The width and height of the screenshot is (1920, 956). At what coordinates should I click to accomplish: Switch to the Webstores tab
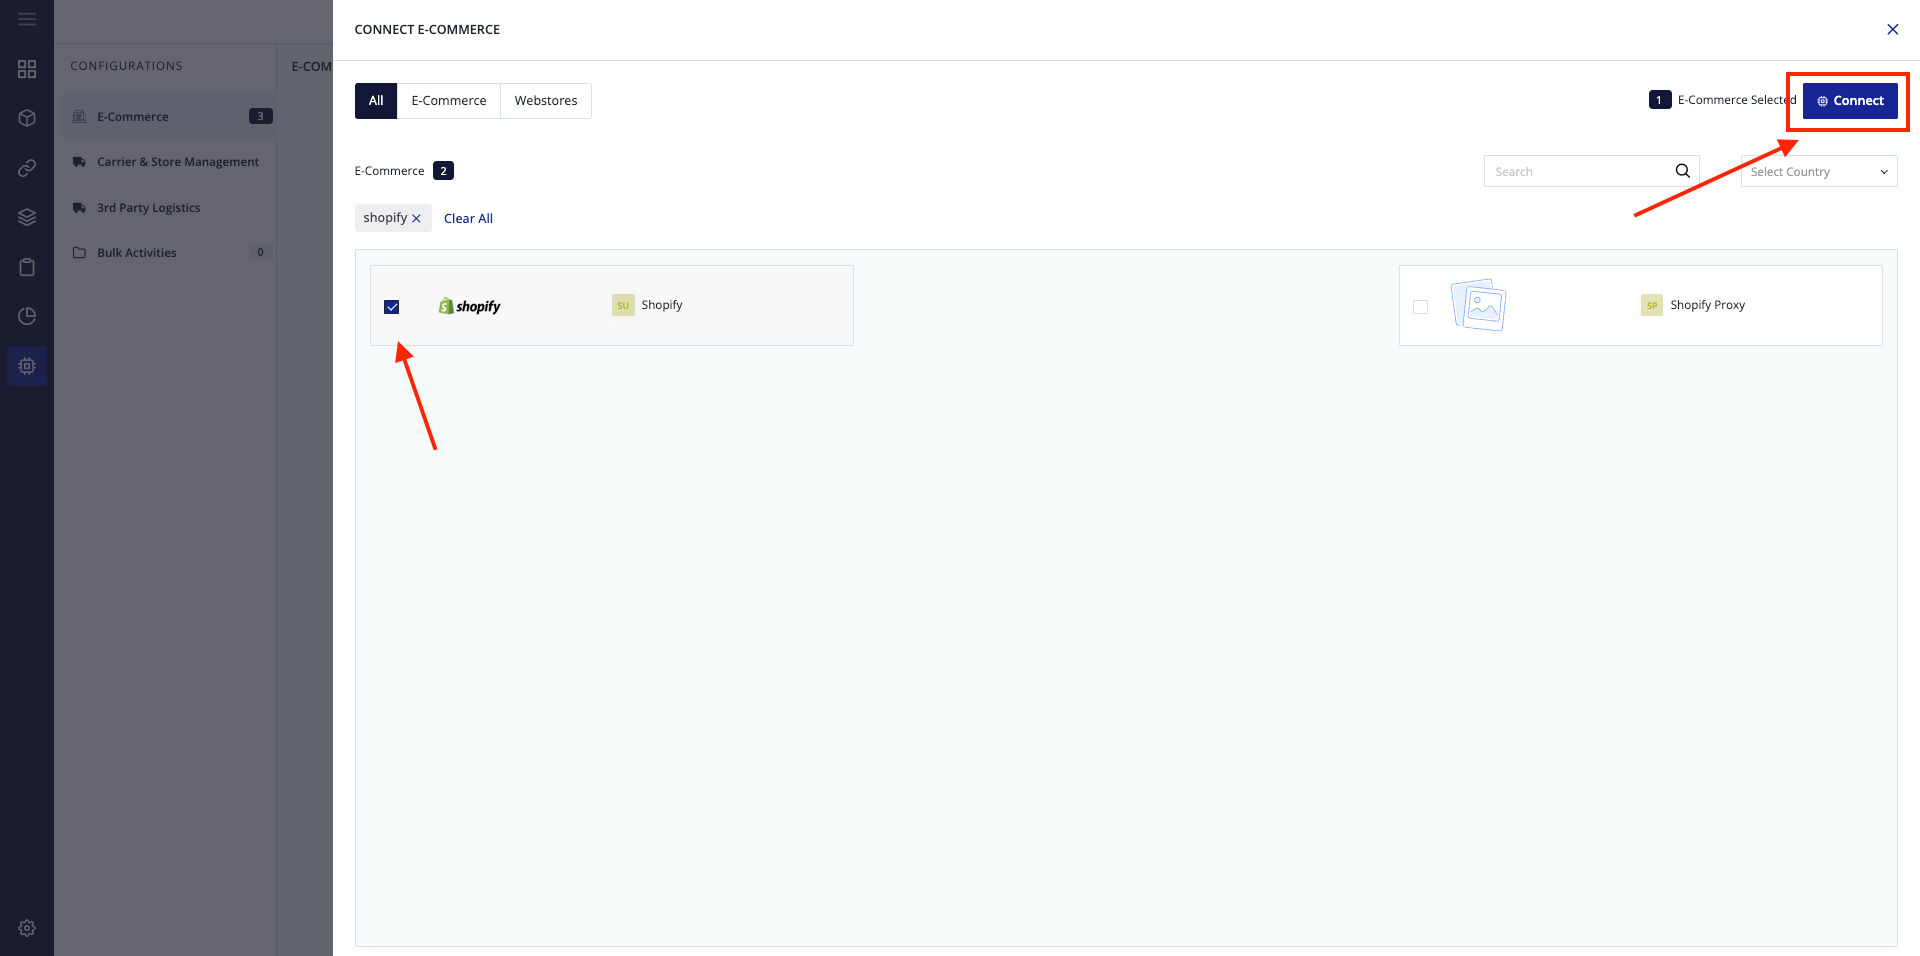pyautogui.click(x=546, y=101)
